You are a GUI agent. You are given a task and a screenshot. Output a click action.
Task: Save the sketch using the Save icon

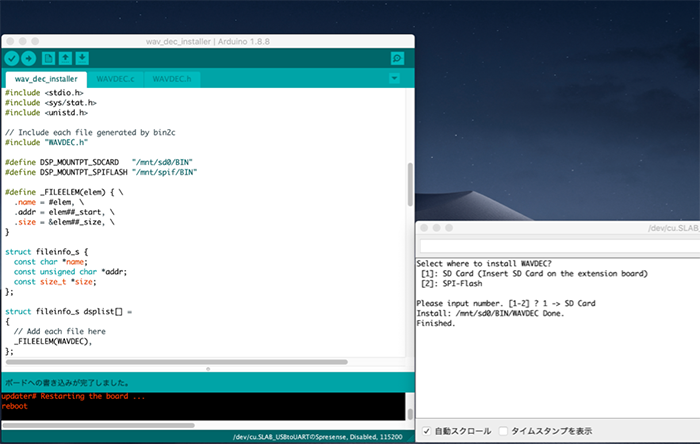[82, 59]
